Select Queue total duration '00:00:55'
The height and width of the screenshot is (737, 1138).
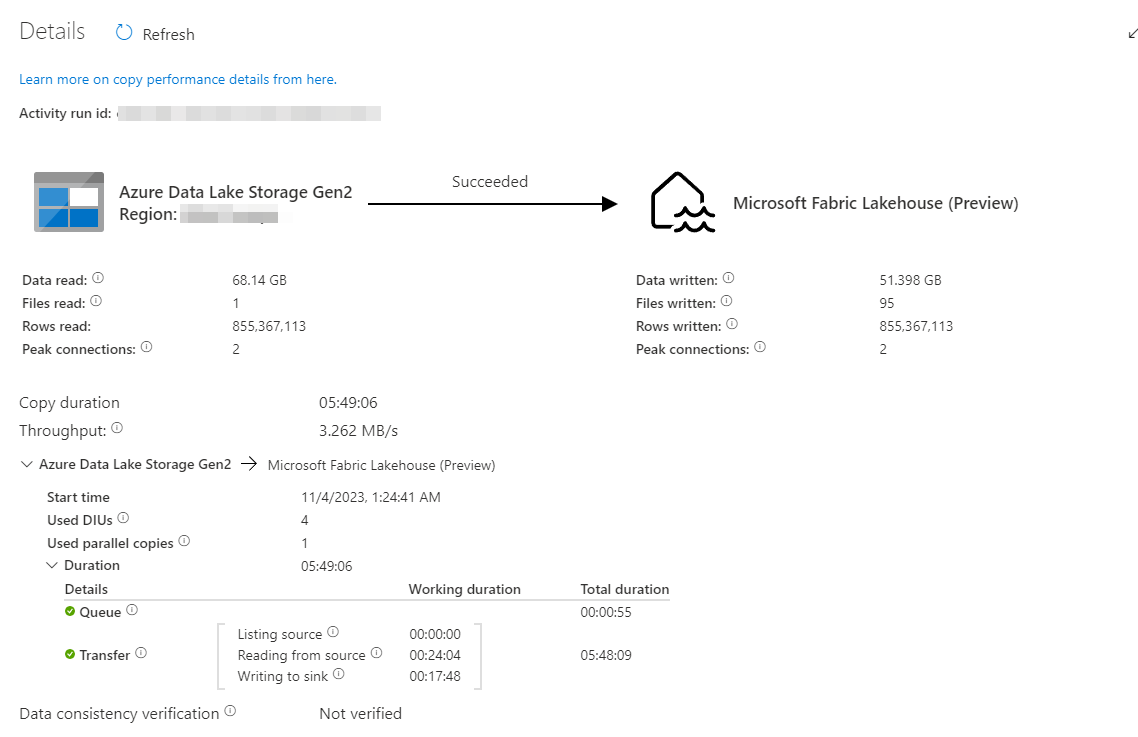(x=606, y=612)
